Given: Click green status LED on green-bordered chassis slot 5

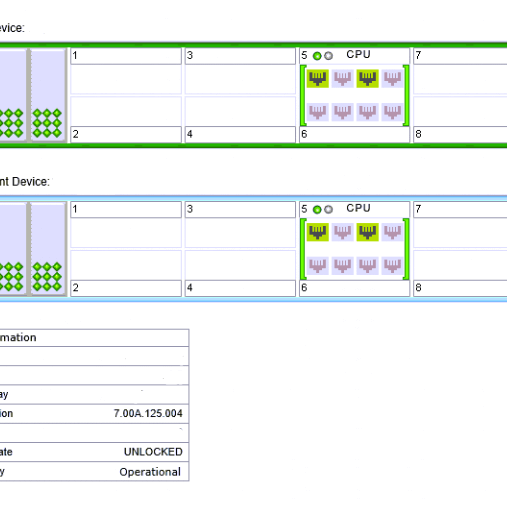Looking at the screenshot, I should [317, 56].
